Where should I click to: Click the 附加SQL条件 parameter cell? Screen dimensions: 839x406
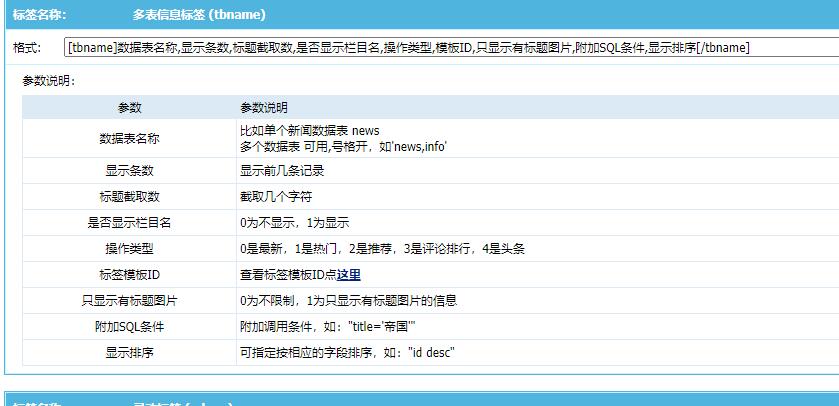tap(129, 326)
